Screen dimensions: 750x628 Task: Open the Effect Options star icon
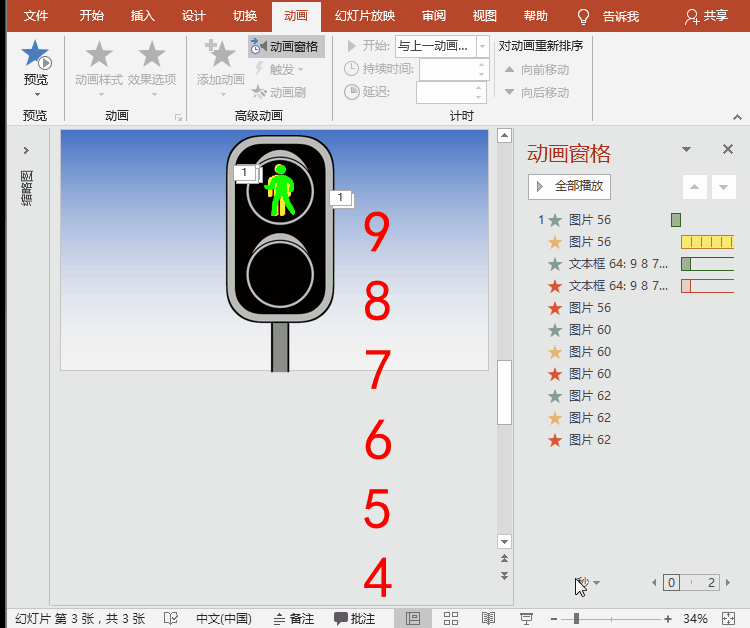tap(152, 54)
